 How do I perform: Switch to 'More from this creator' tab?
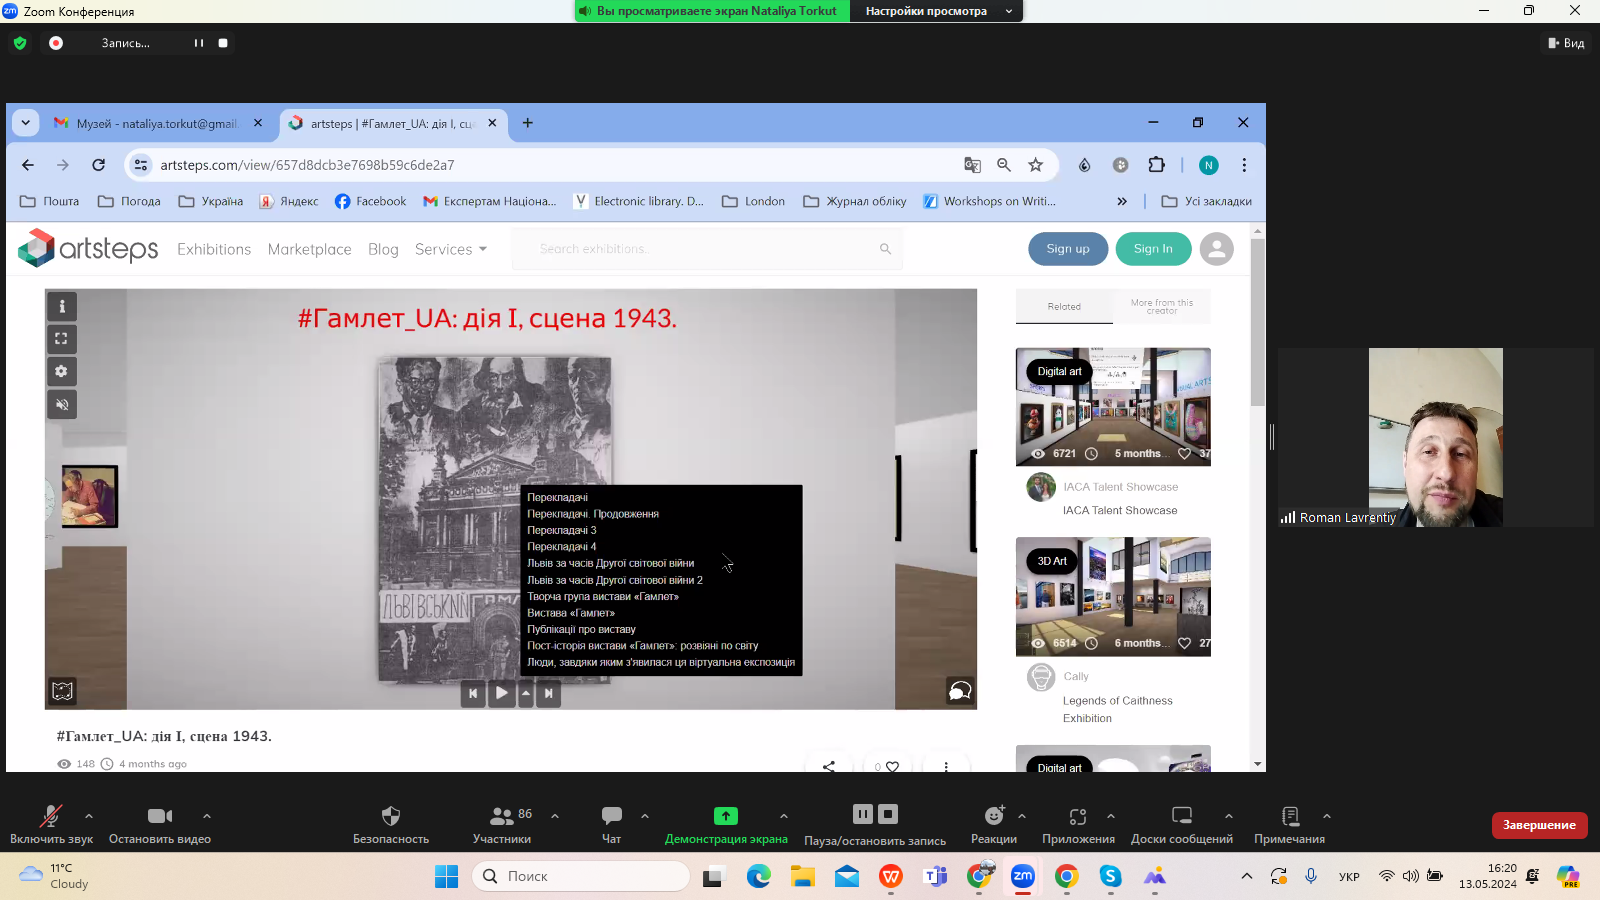pos(1161,306)
